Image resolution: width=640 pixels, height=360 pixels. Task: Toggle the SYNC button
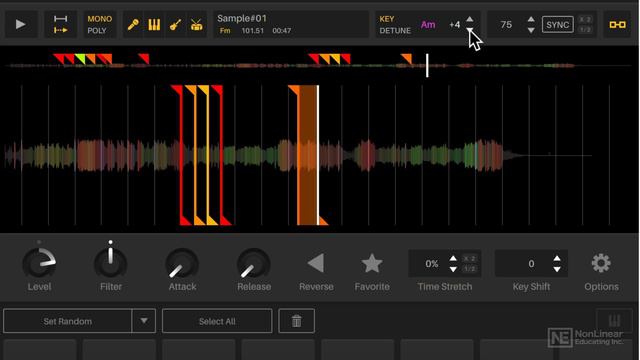coord(558,25)
